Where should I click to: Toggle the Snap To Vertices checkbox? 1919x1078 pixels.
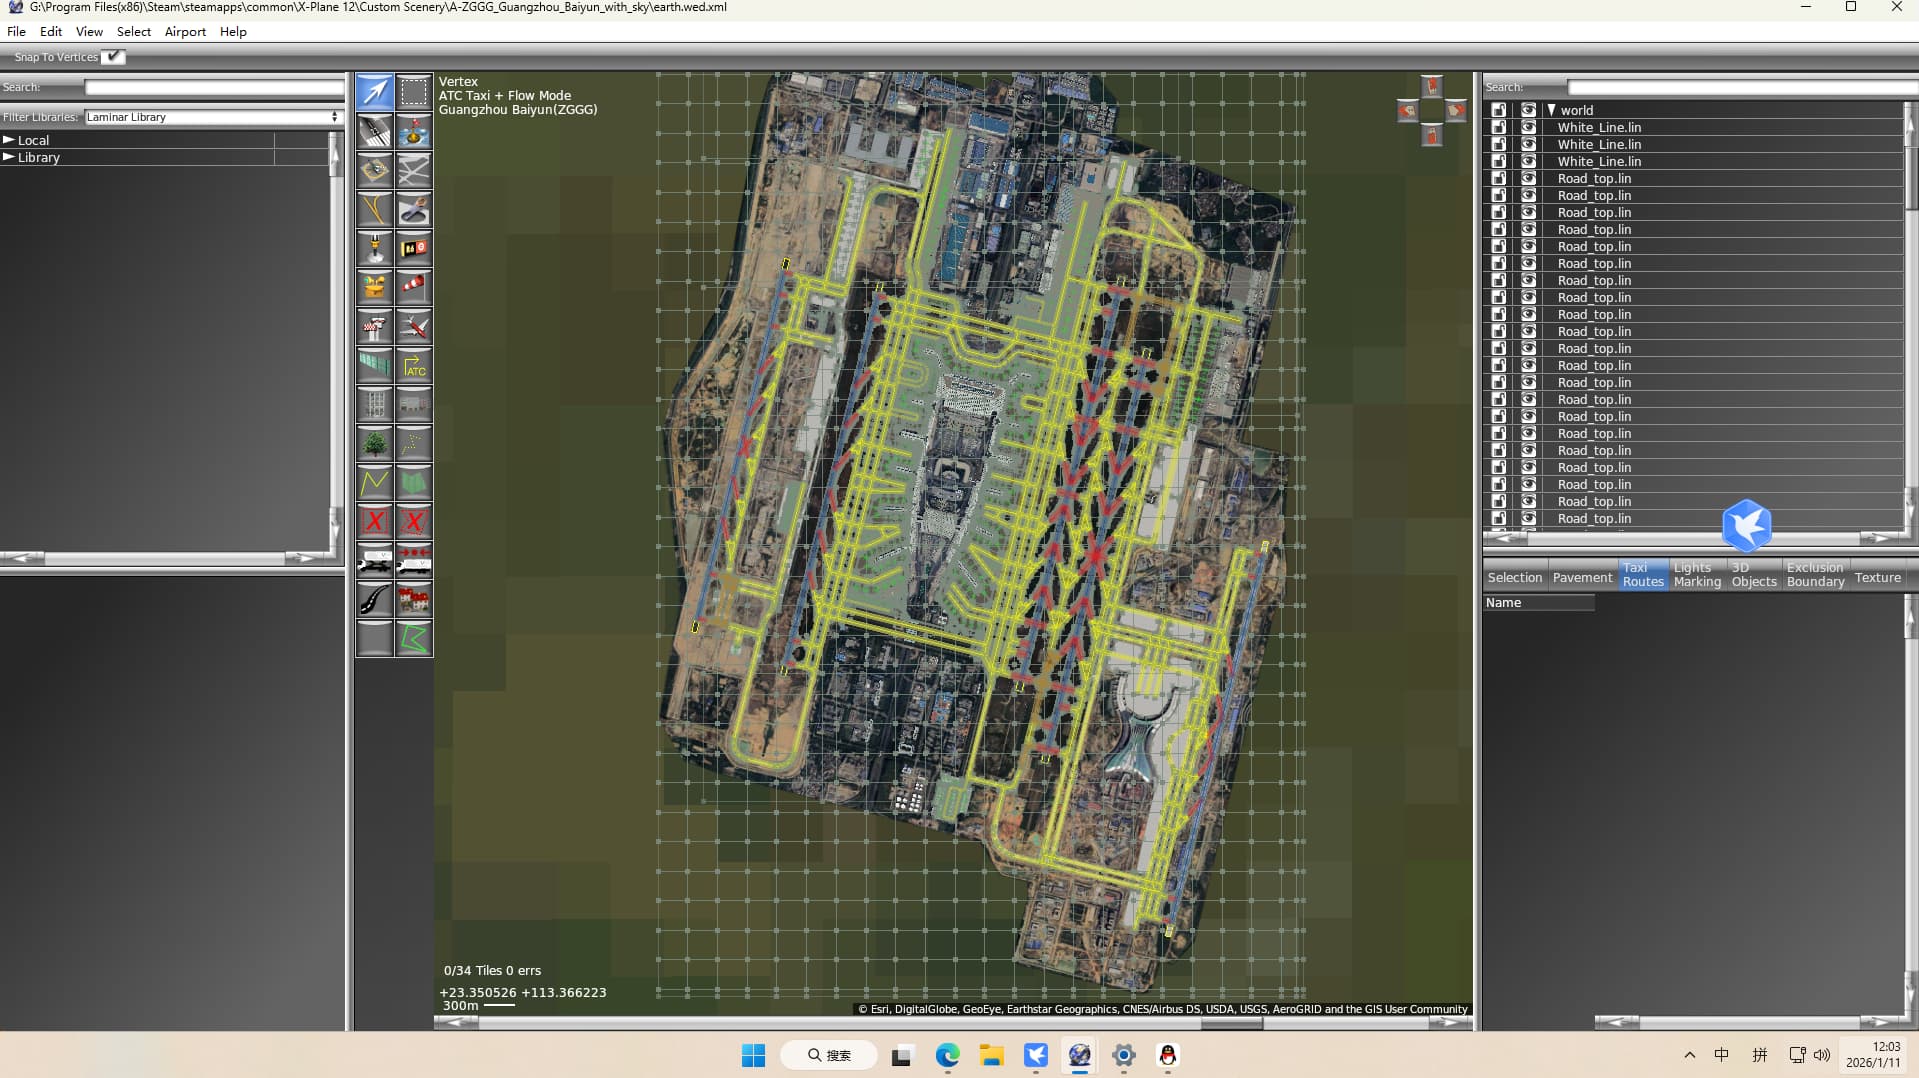(114, 57)
